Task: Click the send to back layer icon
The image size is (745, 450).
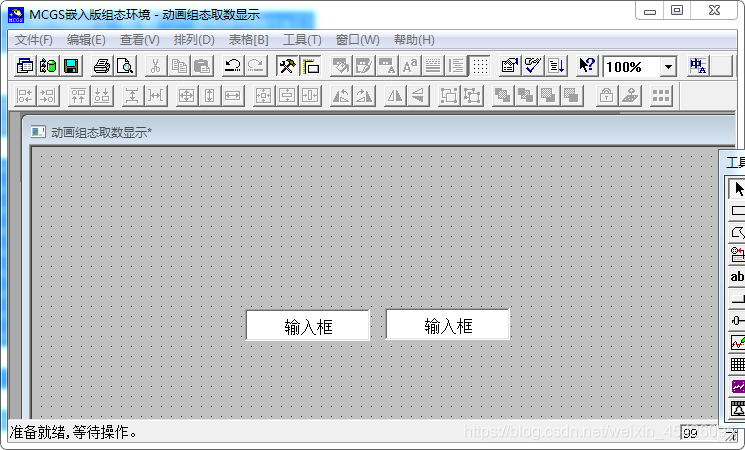Action: [x=525, y=96]
